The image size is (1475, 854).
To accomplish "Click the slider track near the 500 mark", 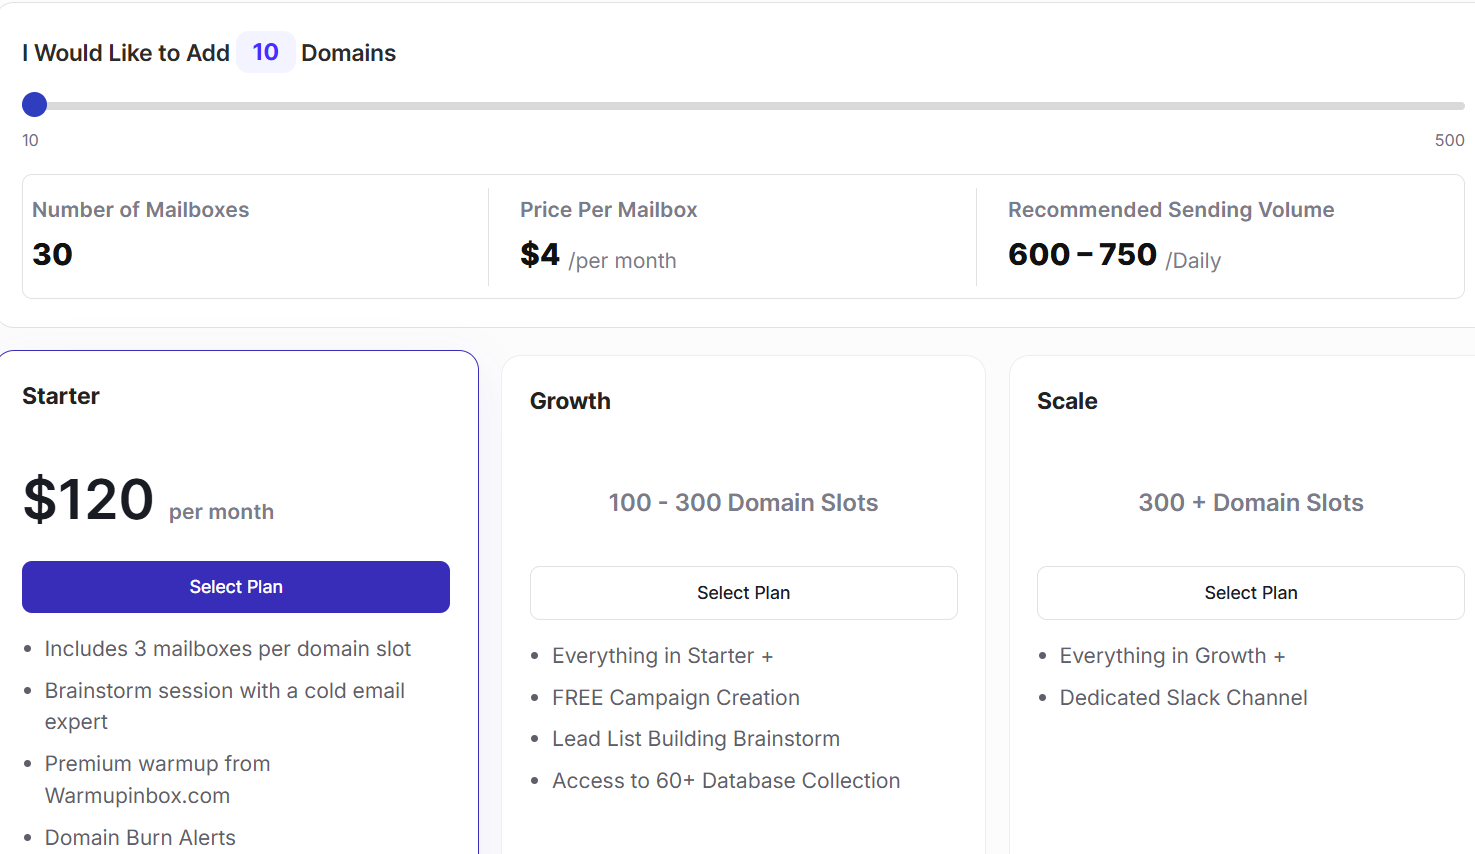I will pyautogui.click(x=1440, y=104).
